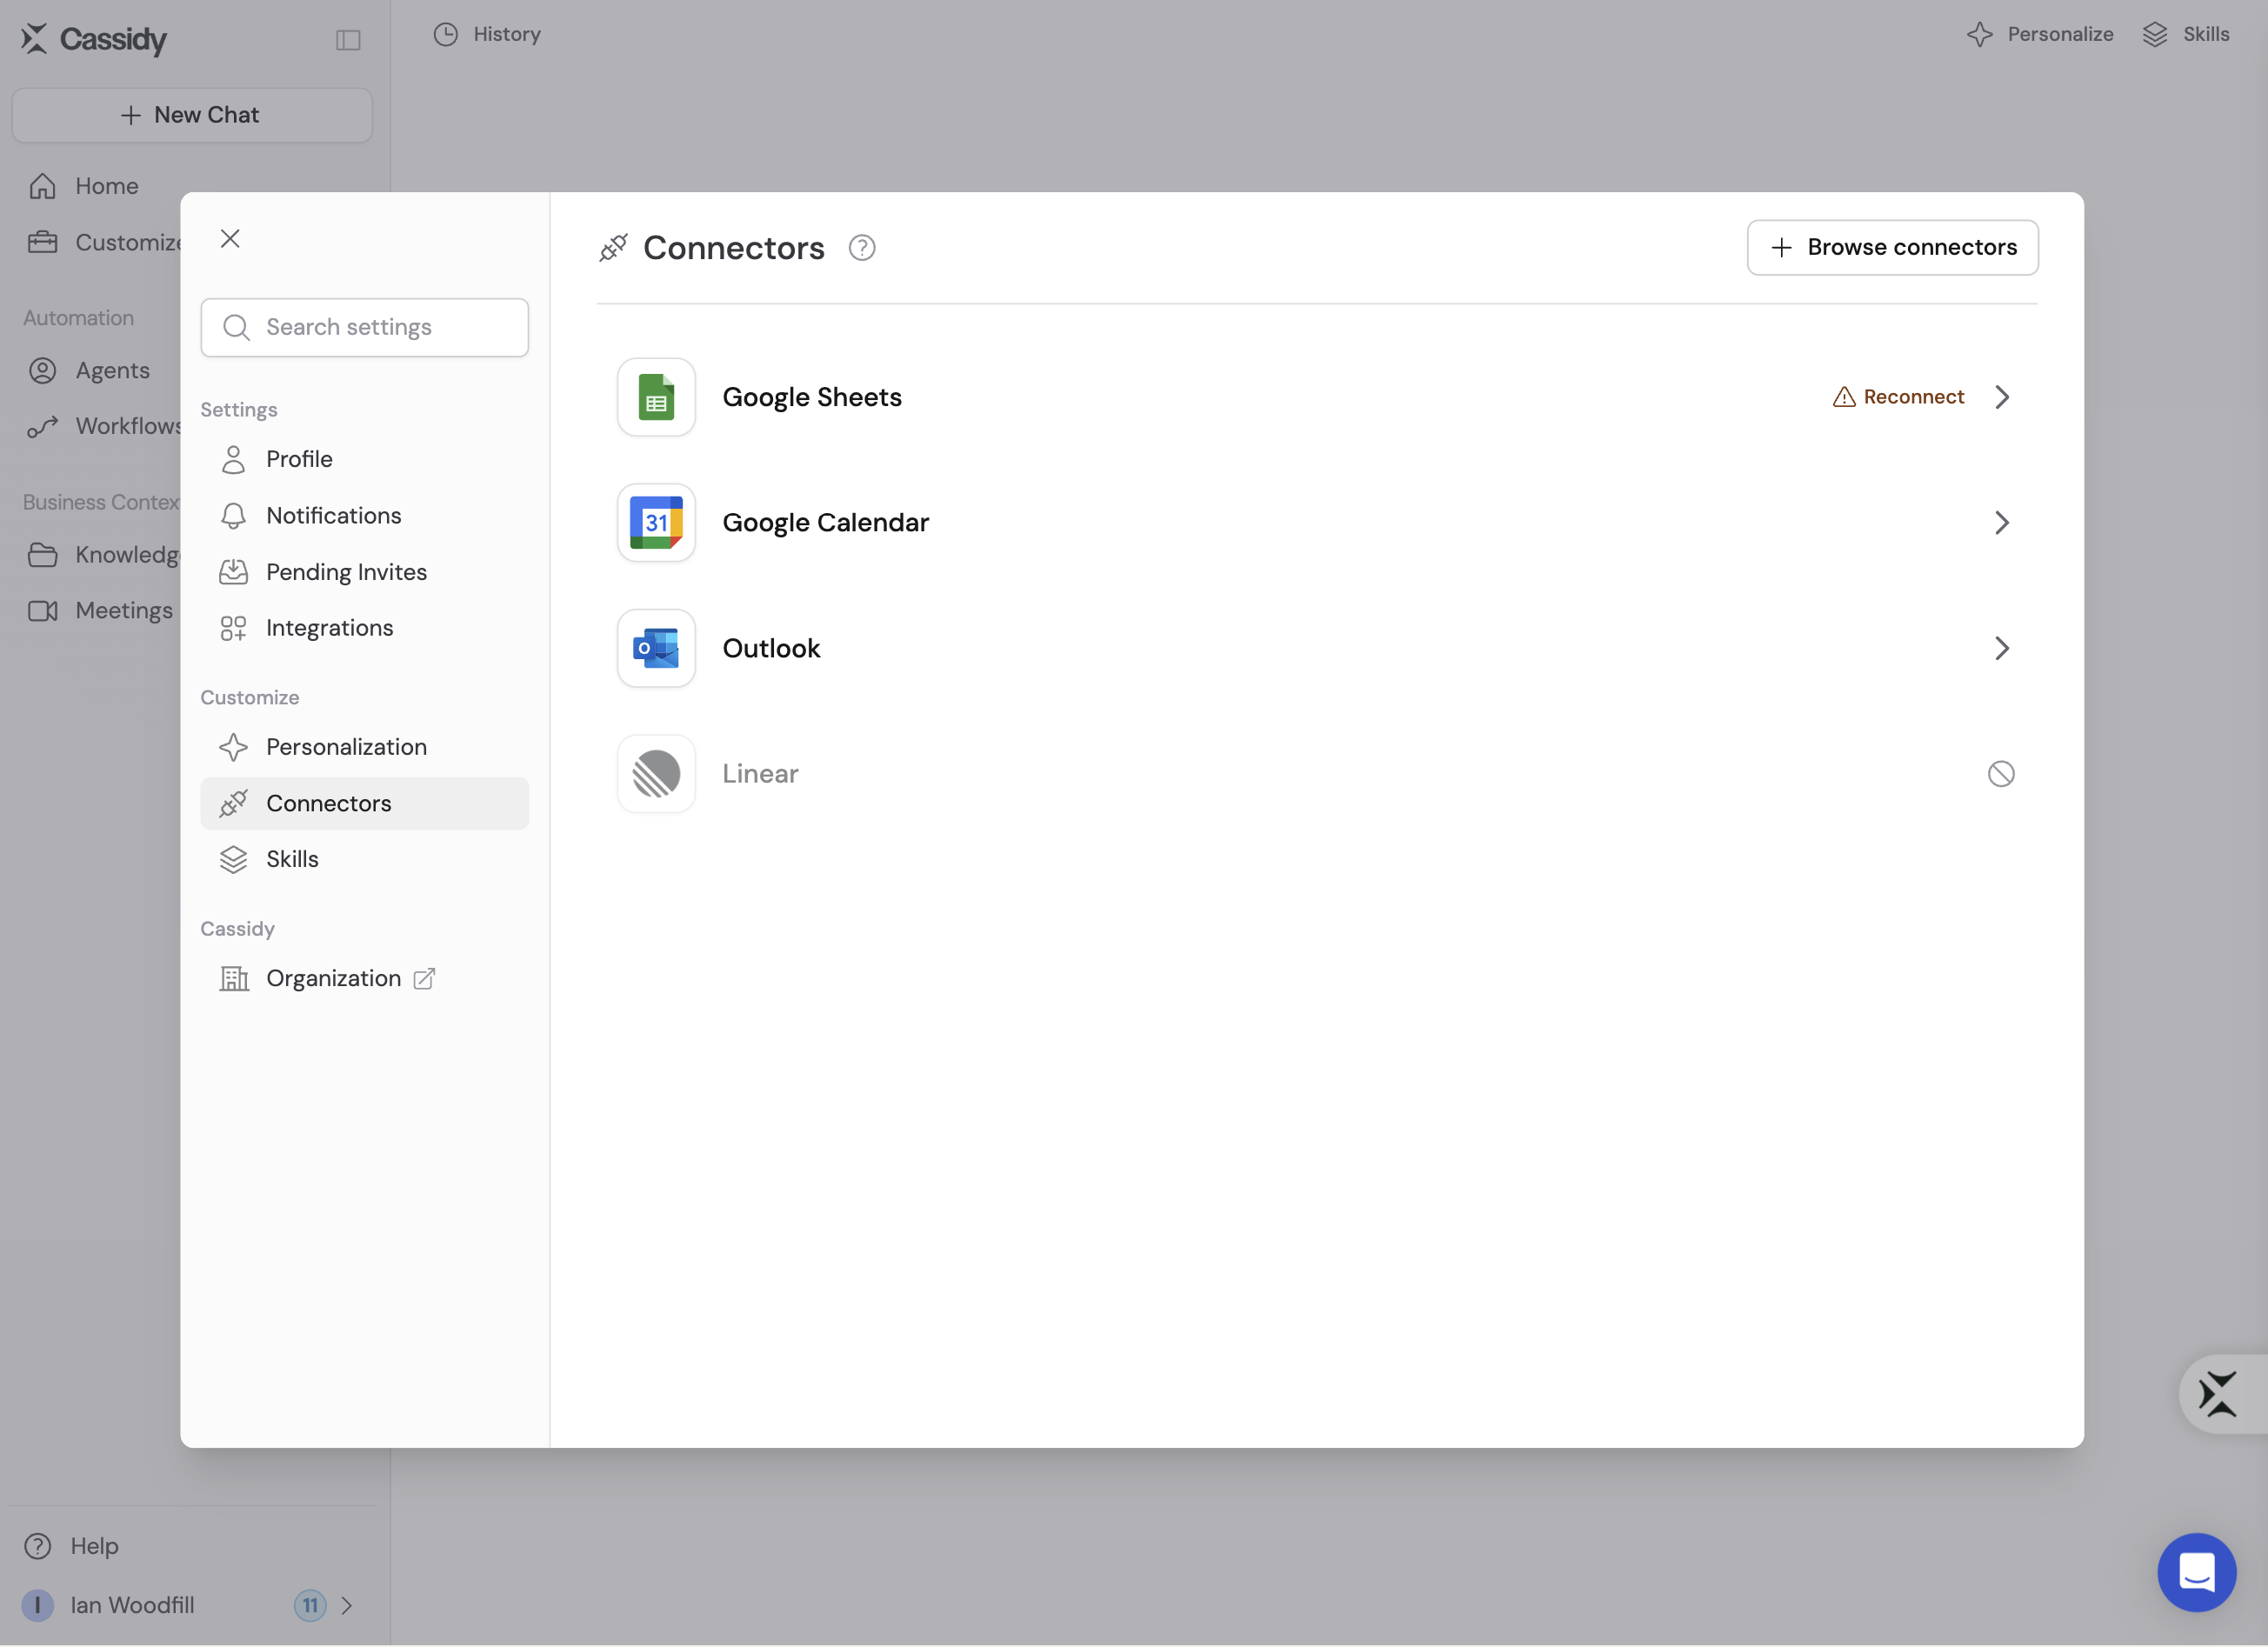
Task: Click the Browse connectors button
Action: (1892, 247)
